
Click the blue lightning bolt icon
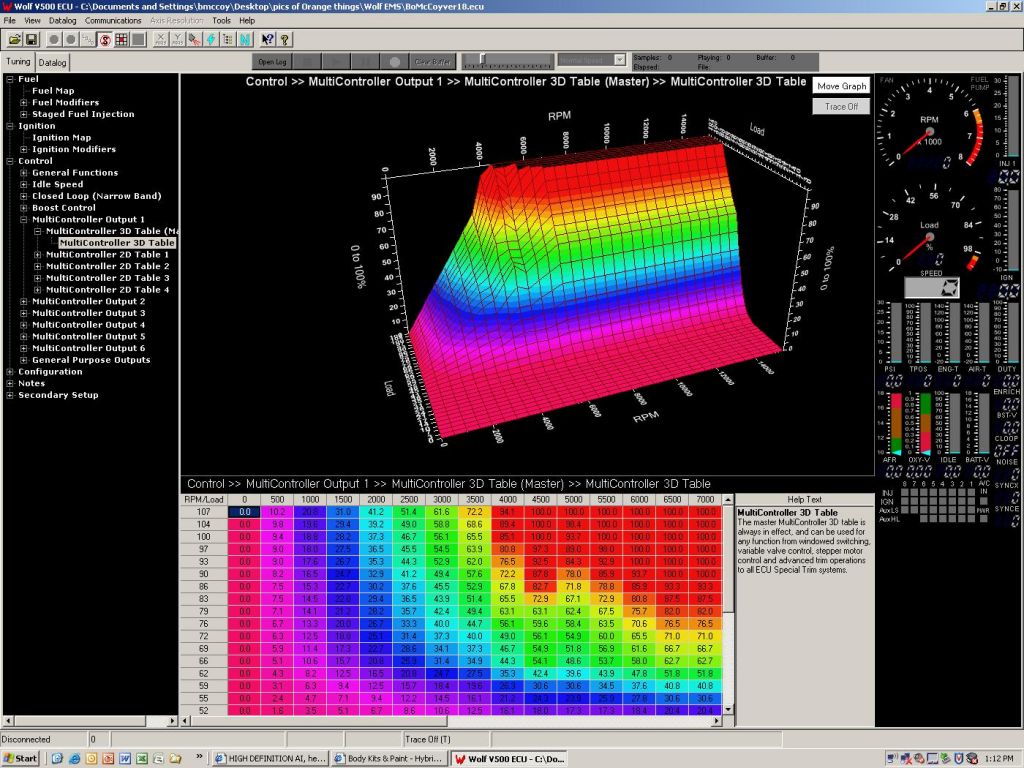[x=211, y=39]
